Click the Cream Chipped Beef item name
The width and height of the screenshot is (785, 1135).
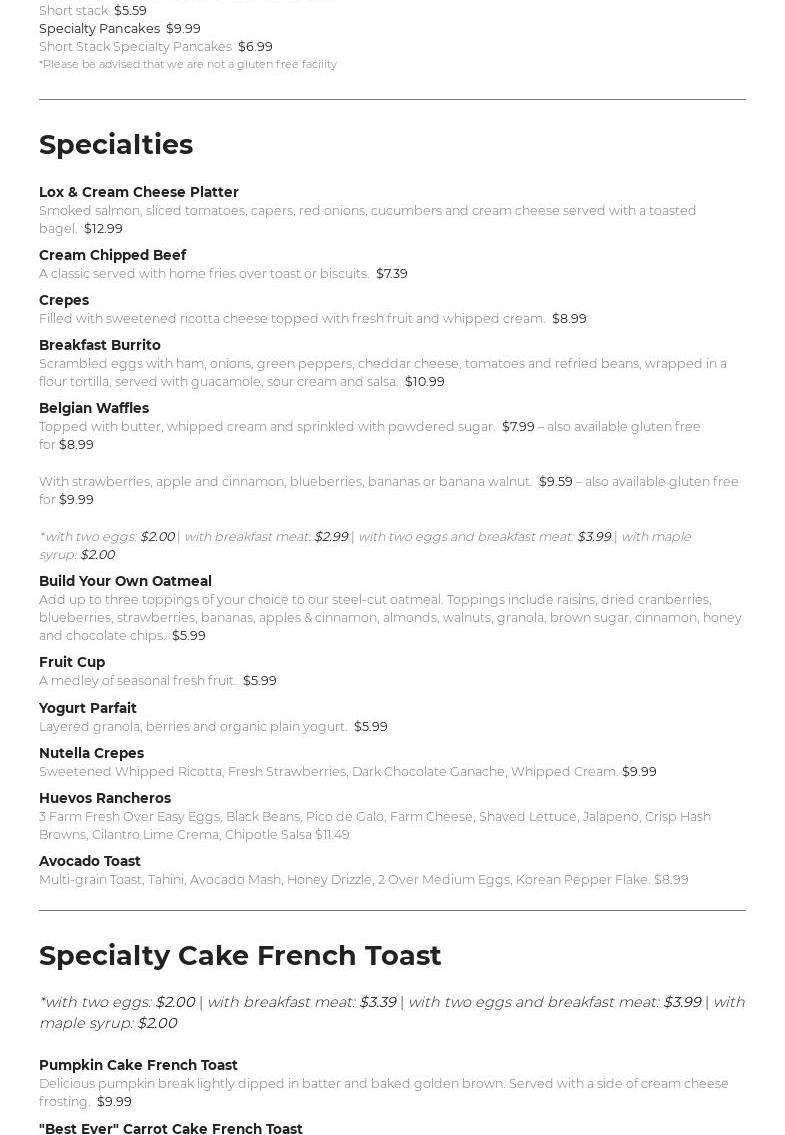[112, 255]
